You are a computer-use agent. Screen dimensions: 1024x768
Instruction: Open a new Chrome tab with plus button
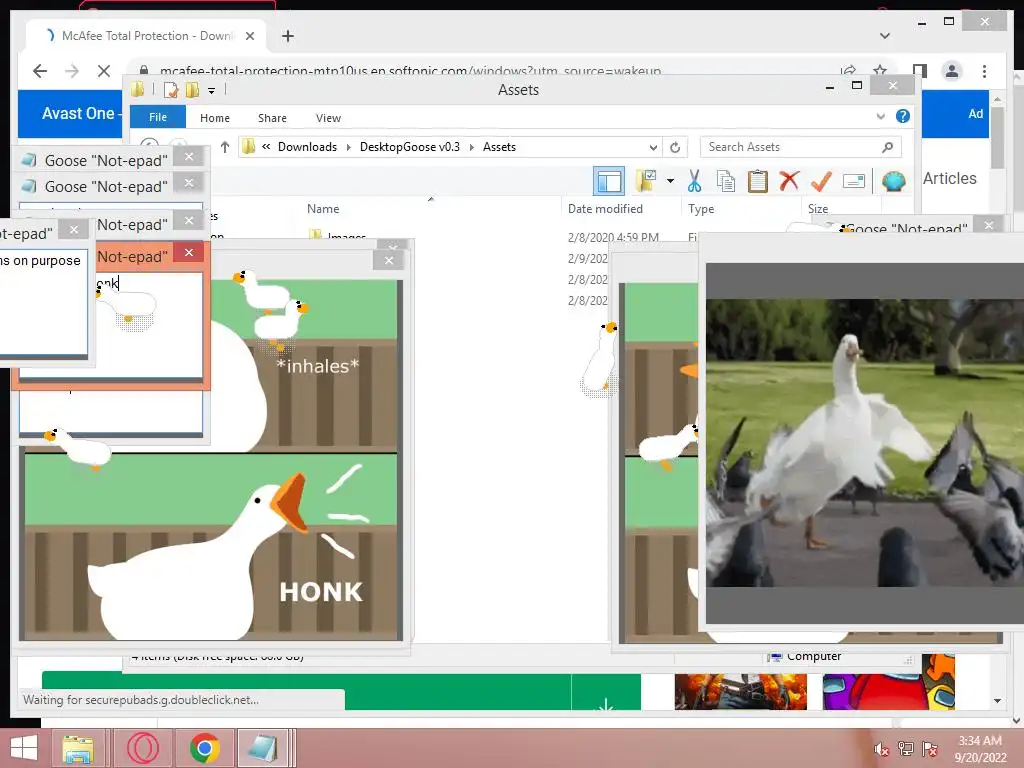coord(288,36)
